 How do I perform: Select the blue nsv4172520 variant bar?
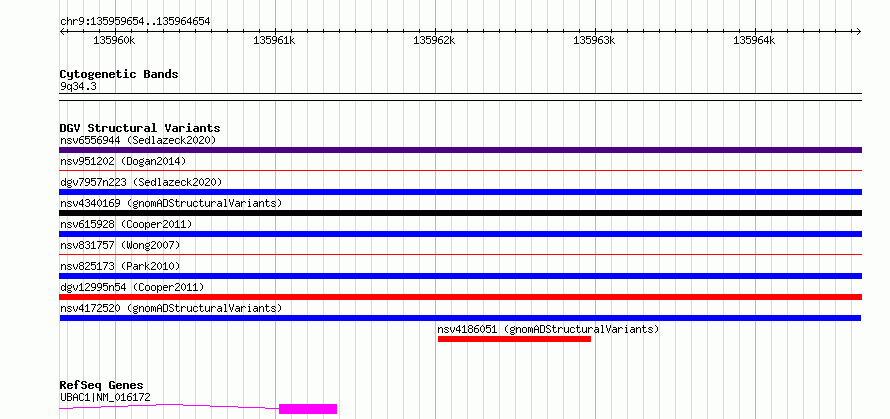[460, 318]
